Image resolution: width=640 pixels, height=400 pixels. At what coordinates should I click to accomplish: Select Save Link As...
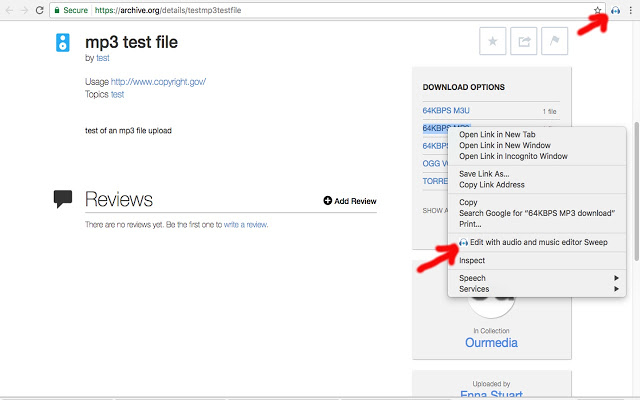(x=537, y=174)
